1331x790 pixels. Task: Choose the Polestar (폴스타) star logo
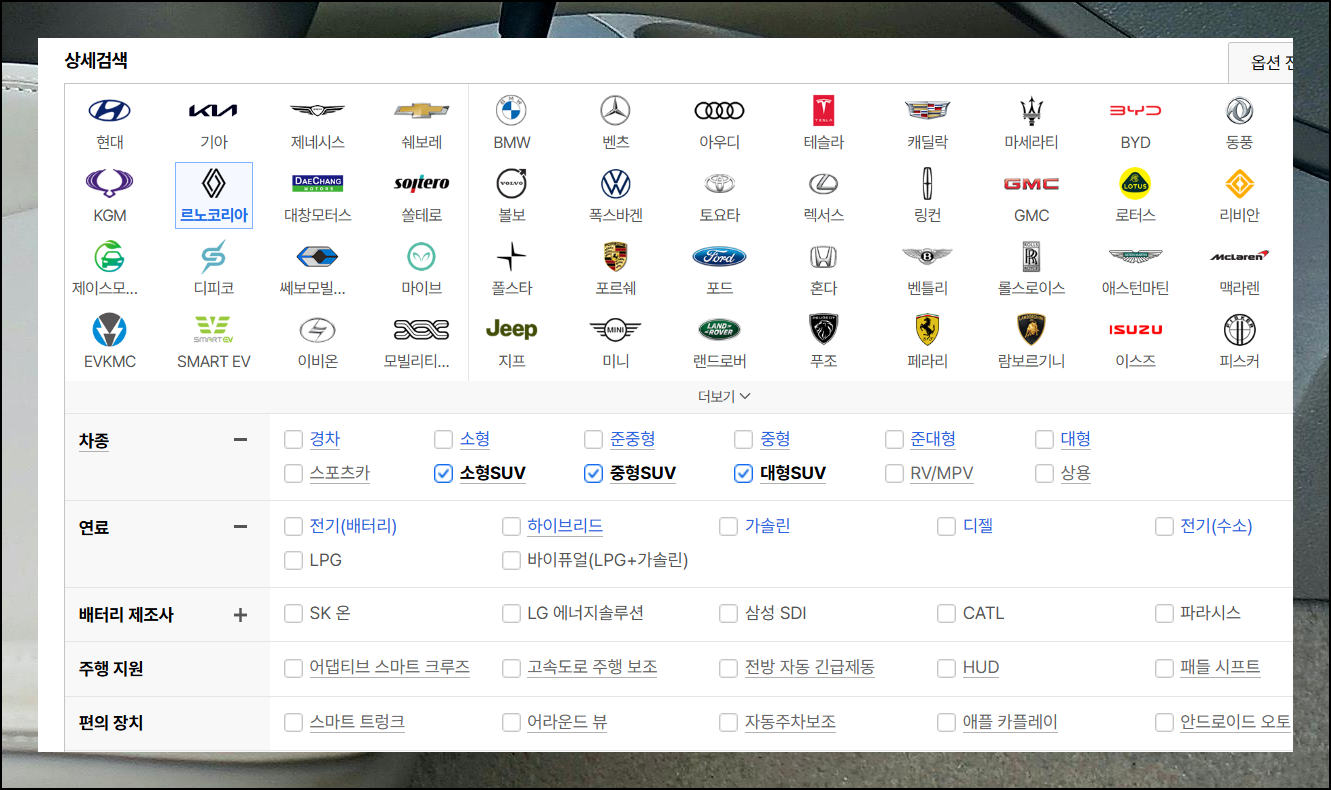click(x=512, y=257)
